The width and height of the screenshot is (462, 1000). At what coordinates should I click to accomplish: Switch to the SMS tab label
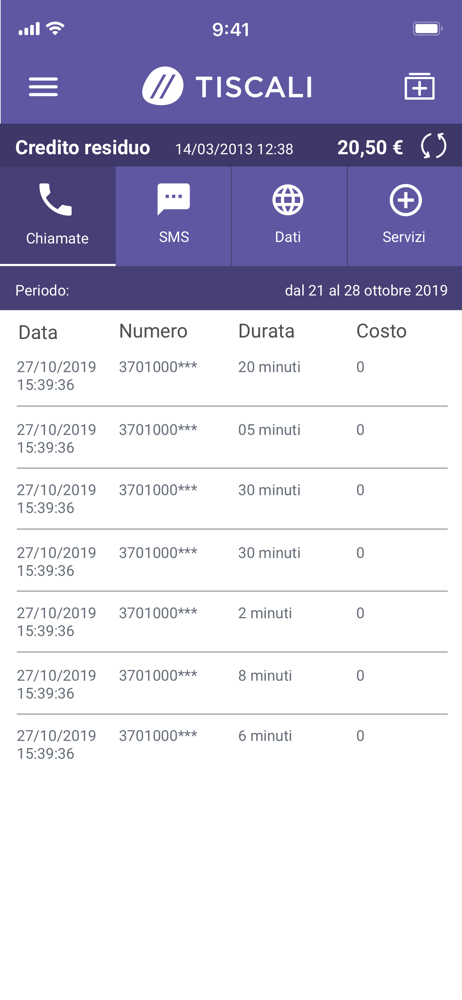coord(174,237)
